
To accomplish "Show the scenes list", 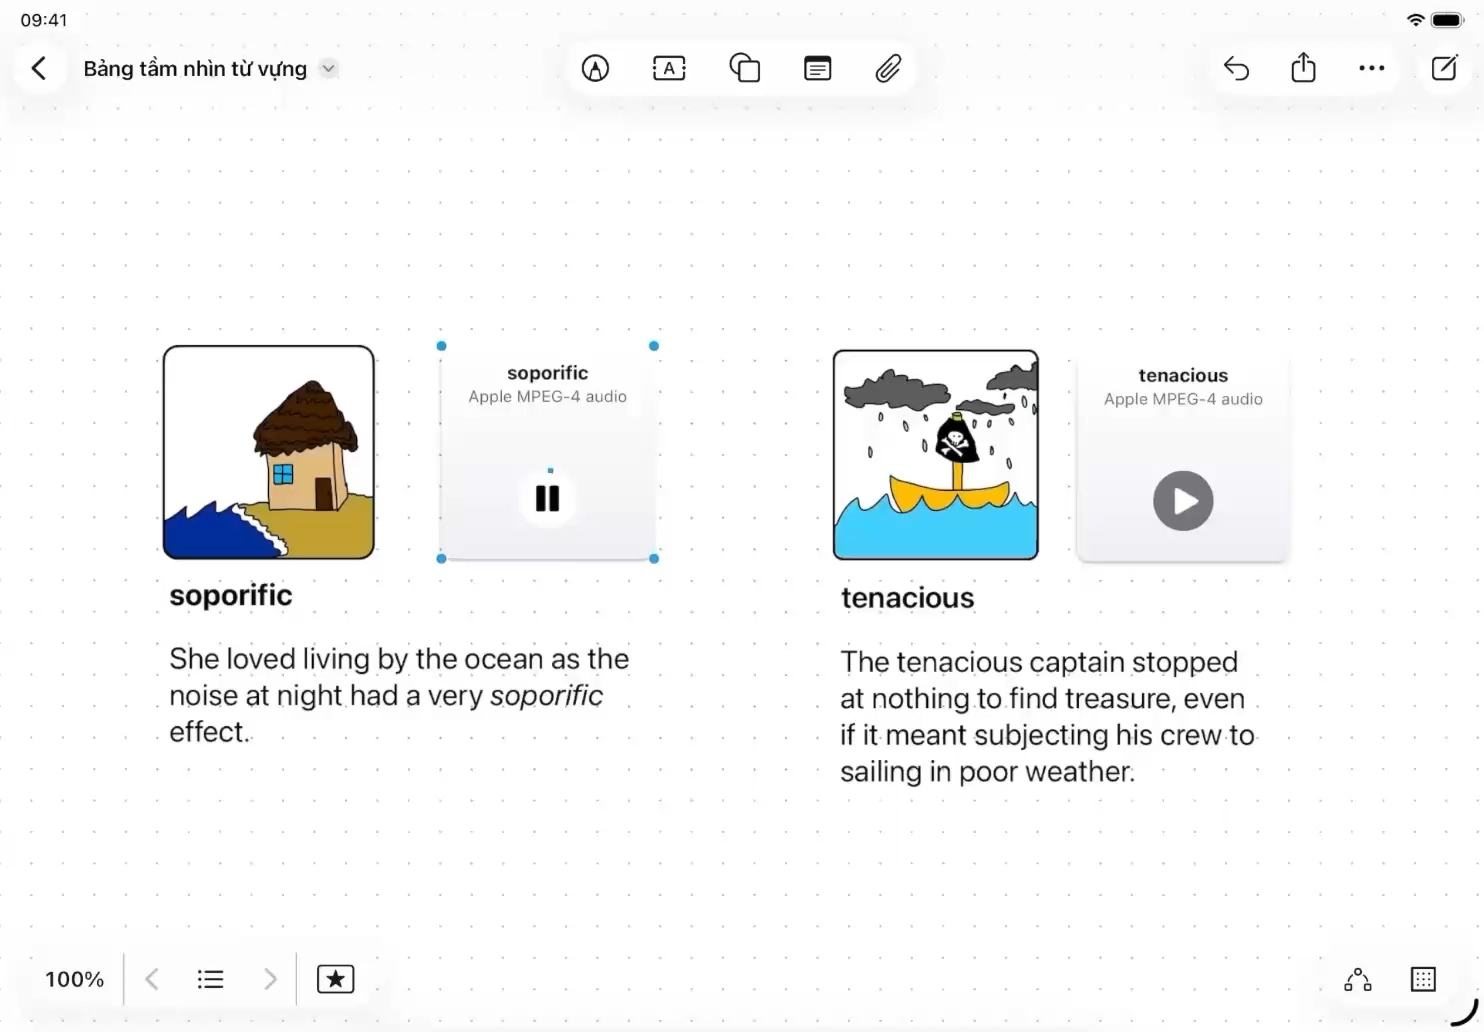I will point(210,979).
